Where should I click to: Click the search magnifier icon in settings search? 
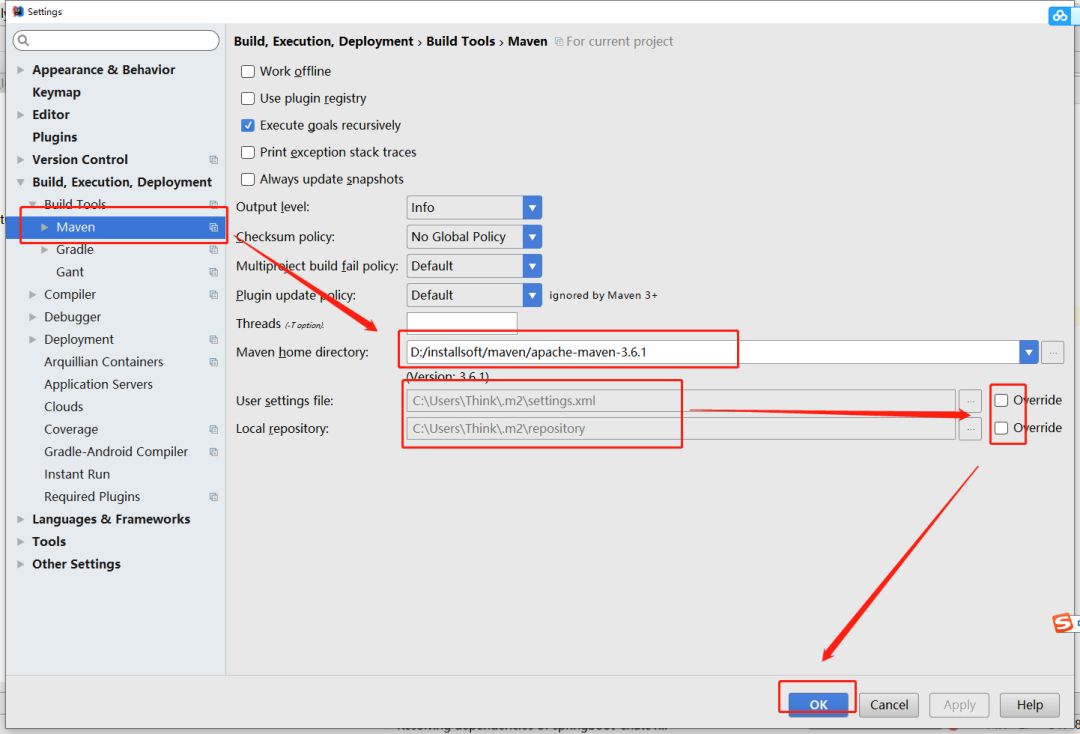pyautogui.click(x=23, y=41)
